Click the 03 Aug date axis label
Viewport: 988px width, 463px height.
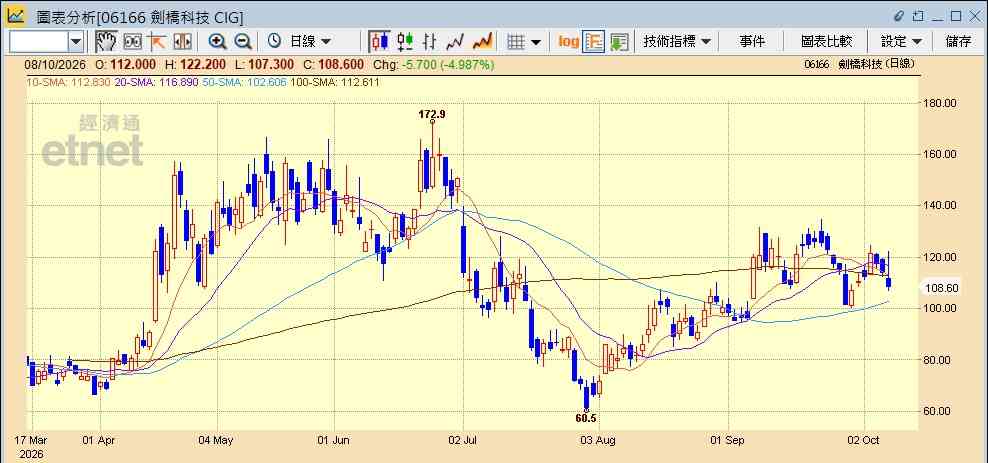(x=598, y=440)
